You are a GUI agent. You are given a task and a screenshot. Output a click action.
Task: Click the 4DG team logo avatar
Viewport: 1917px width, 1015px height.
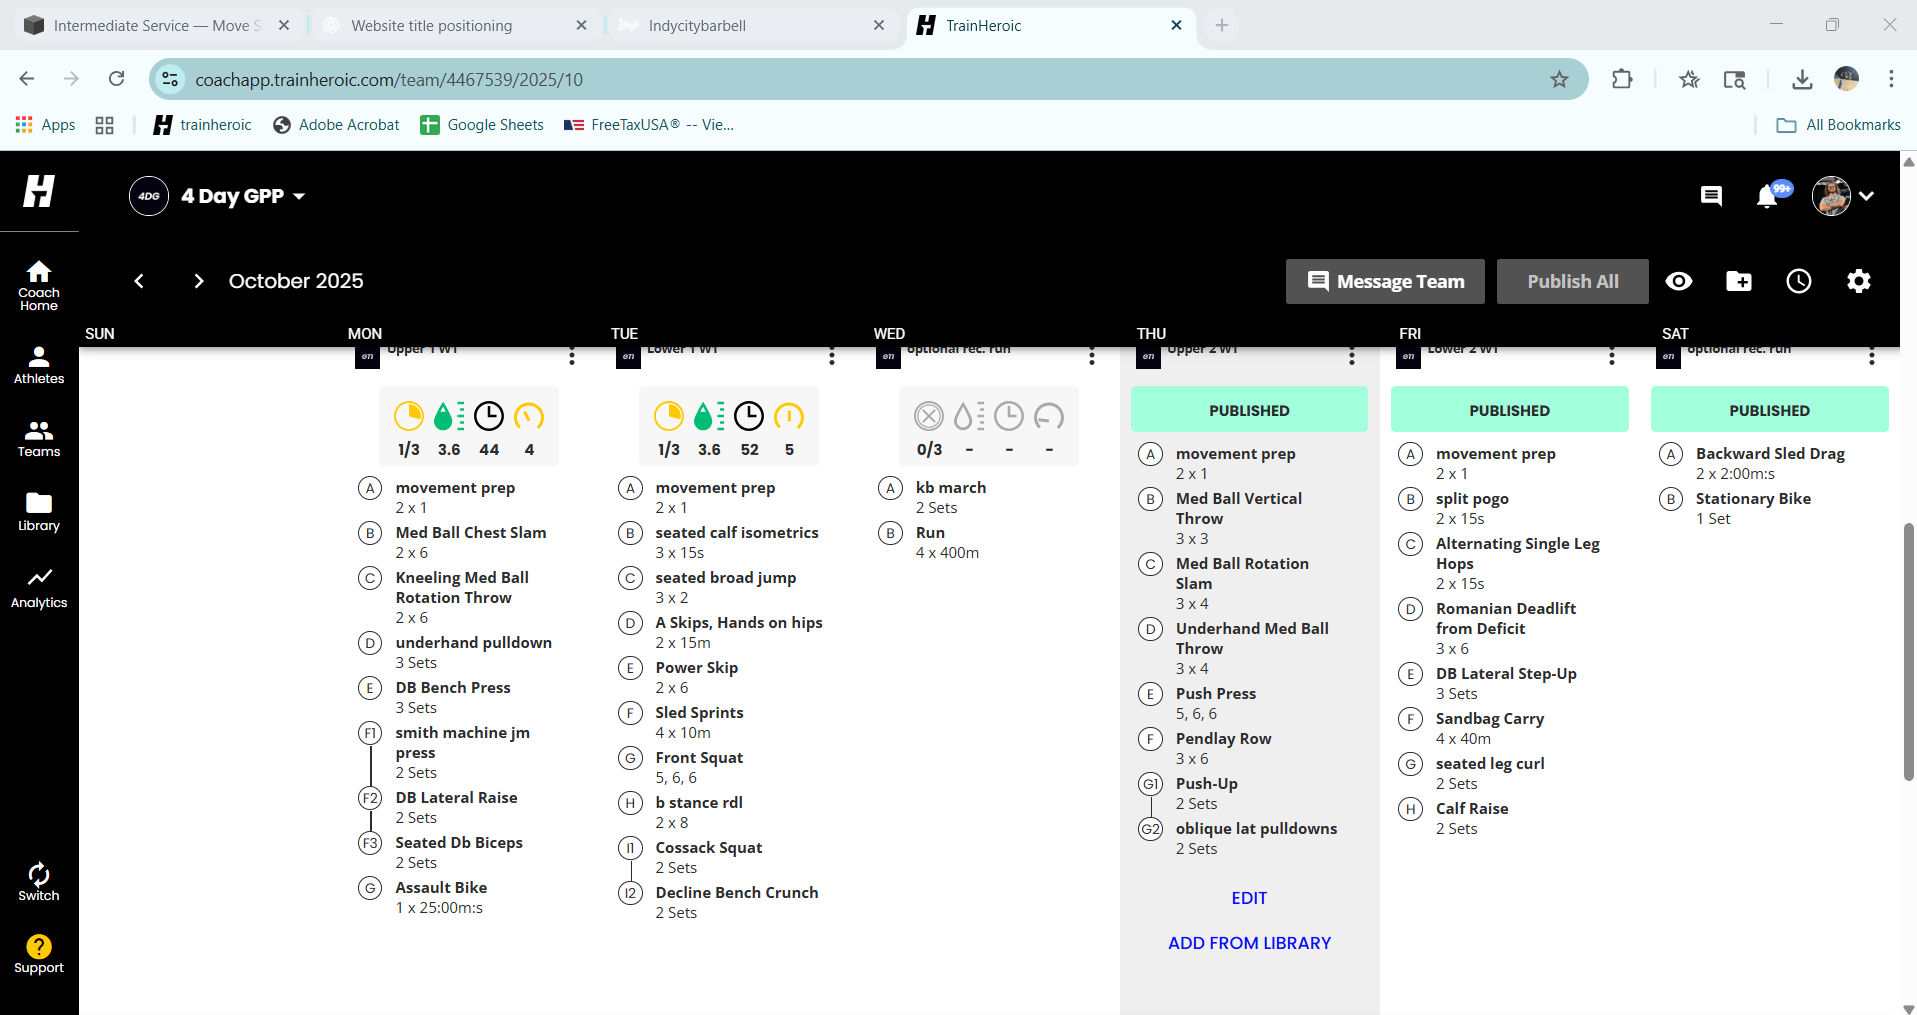(149, 196)
